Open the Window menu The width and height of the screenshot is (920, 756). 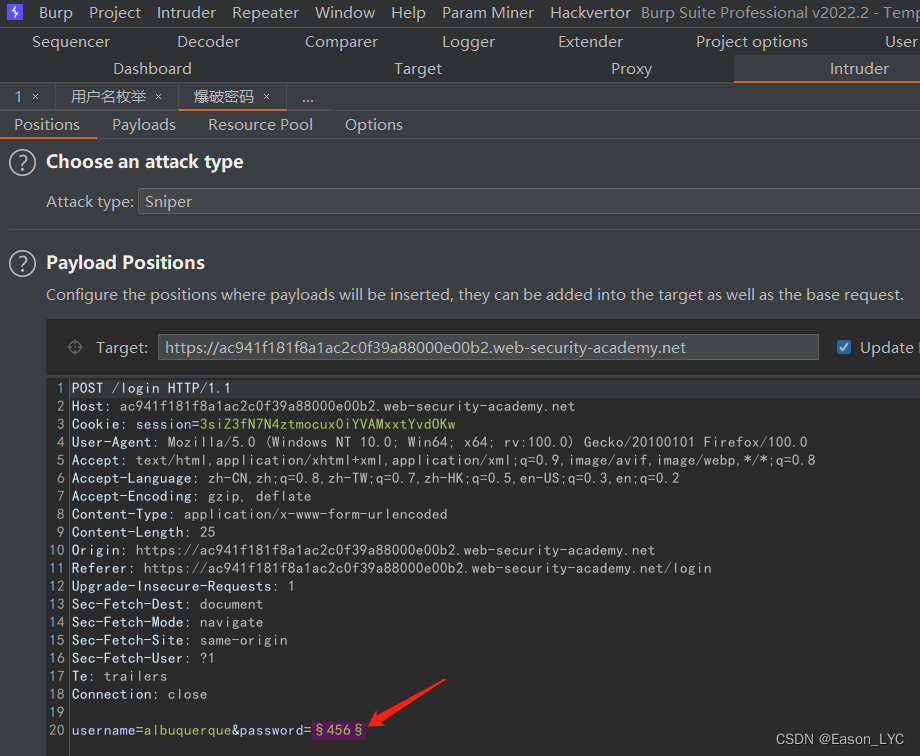click(x=345, y=12)
